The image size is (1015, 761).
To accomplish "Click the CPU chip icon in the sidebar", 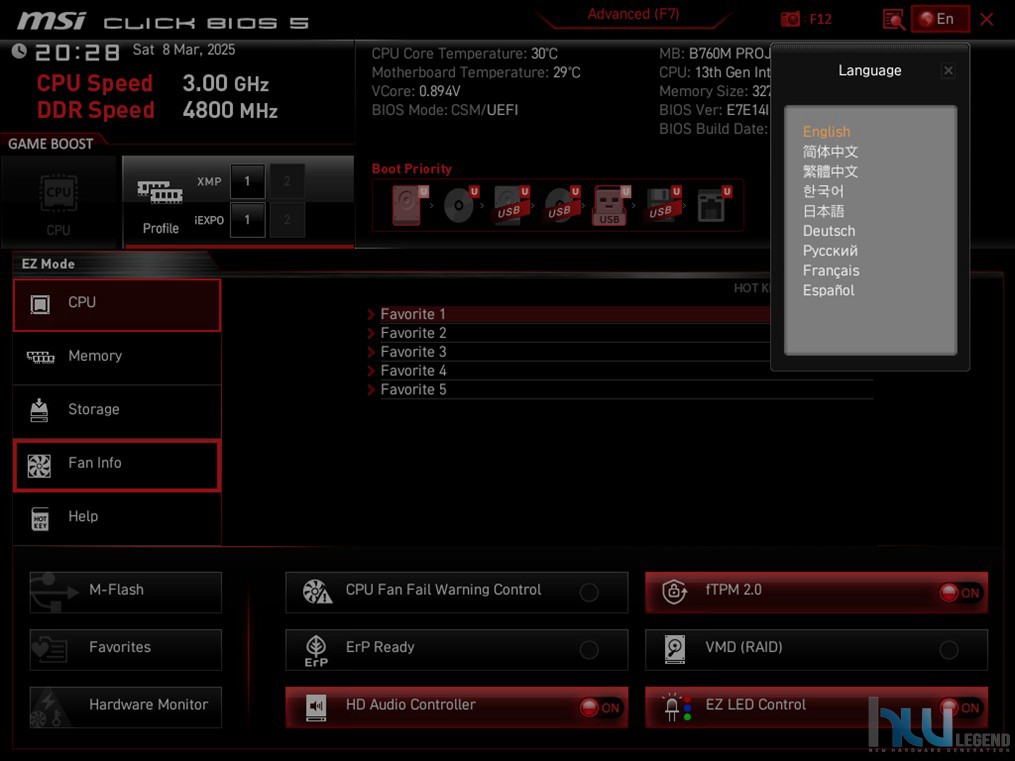I will tap(40, 304).
